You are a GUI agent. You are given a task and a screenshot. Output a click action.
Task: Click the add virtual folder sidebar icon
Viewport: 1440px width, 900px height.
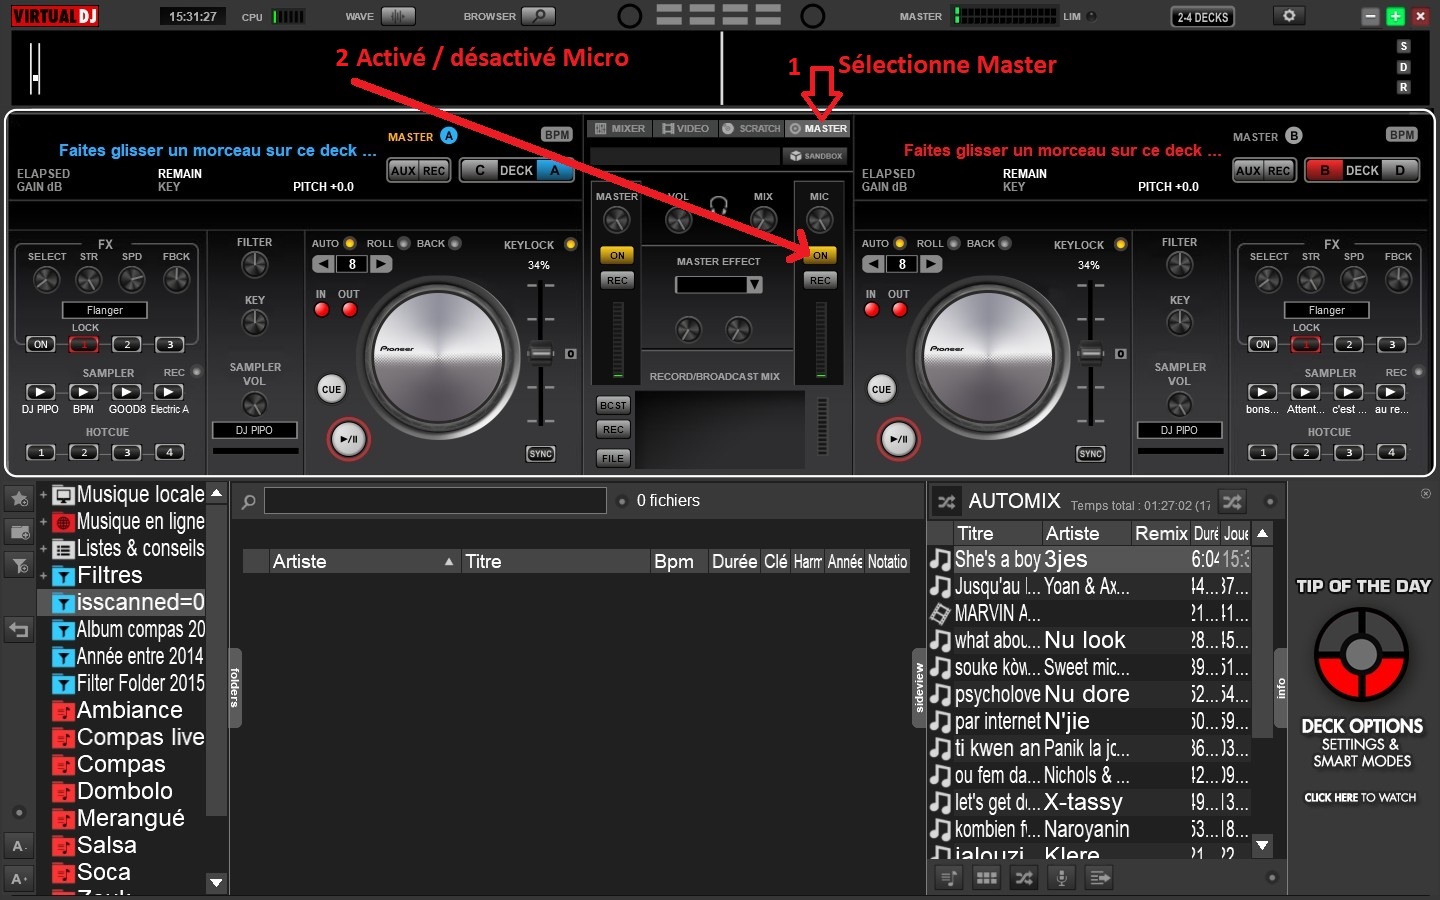point(19,532)
